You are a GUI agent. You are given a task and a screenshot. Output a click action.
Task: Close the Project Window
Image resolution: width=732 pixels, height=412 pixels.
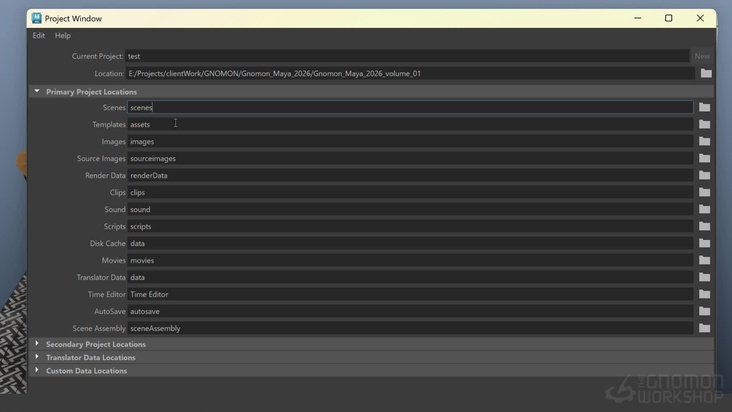pyautogui.click(x=700, y=18)
